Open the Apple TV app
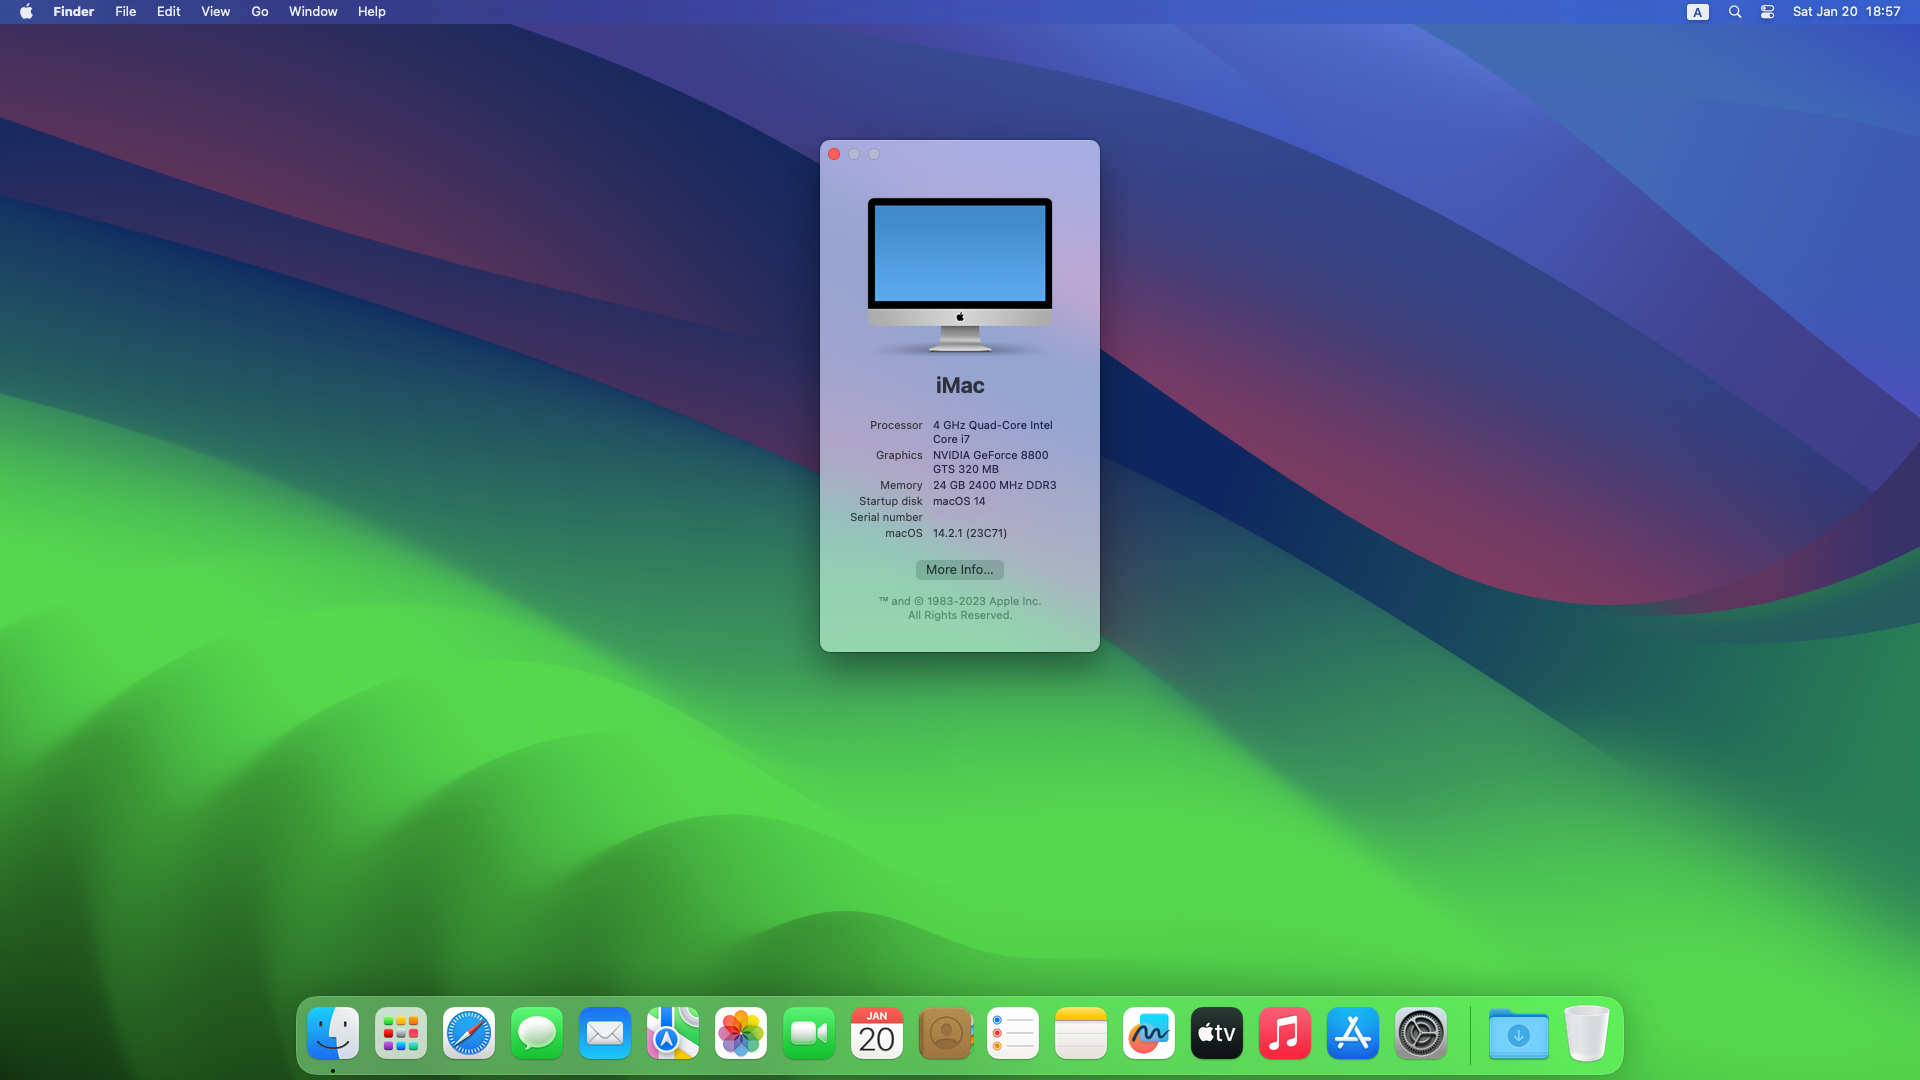 (x=1217, y=1033)
